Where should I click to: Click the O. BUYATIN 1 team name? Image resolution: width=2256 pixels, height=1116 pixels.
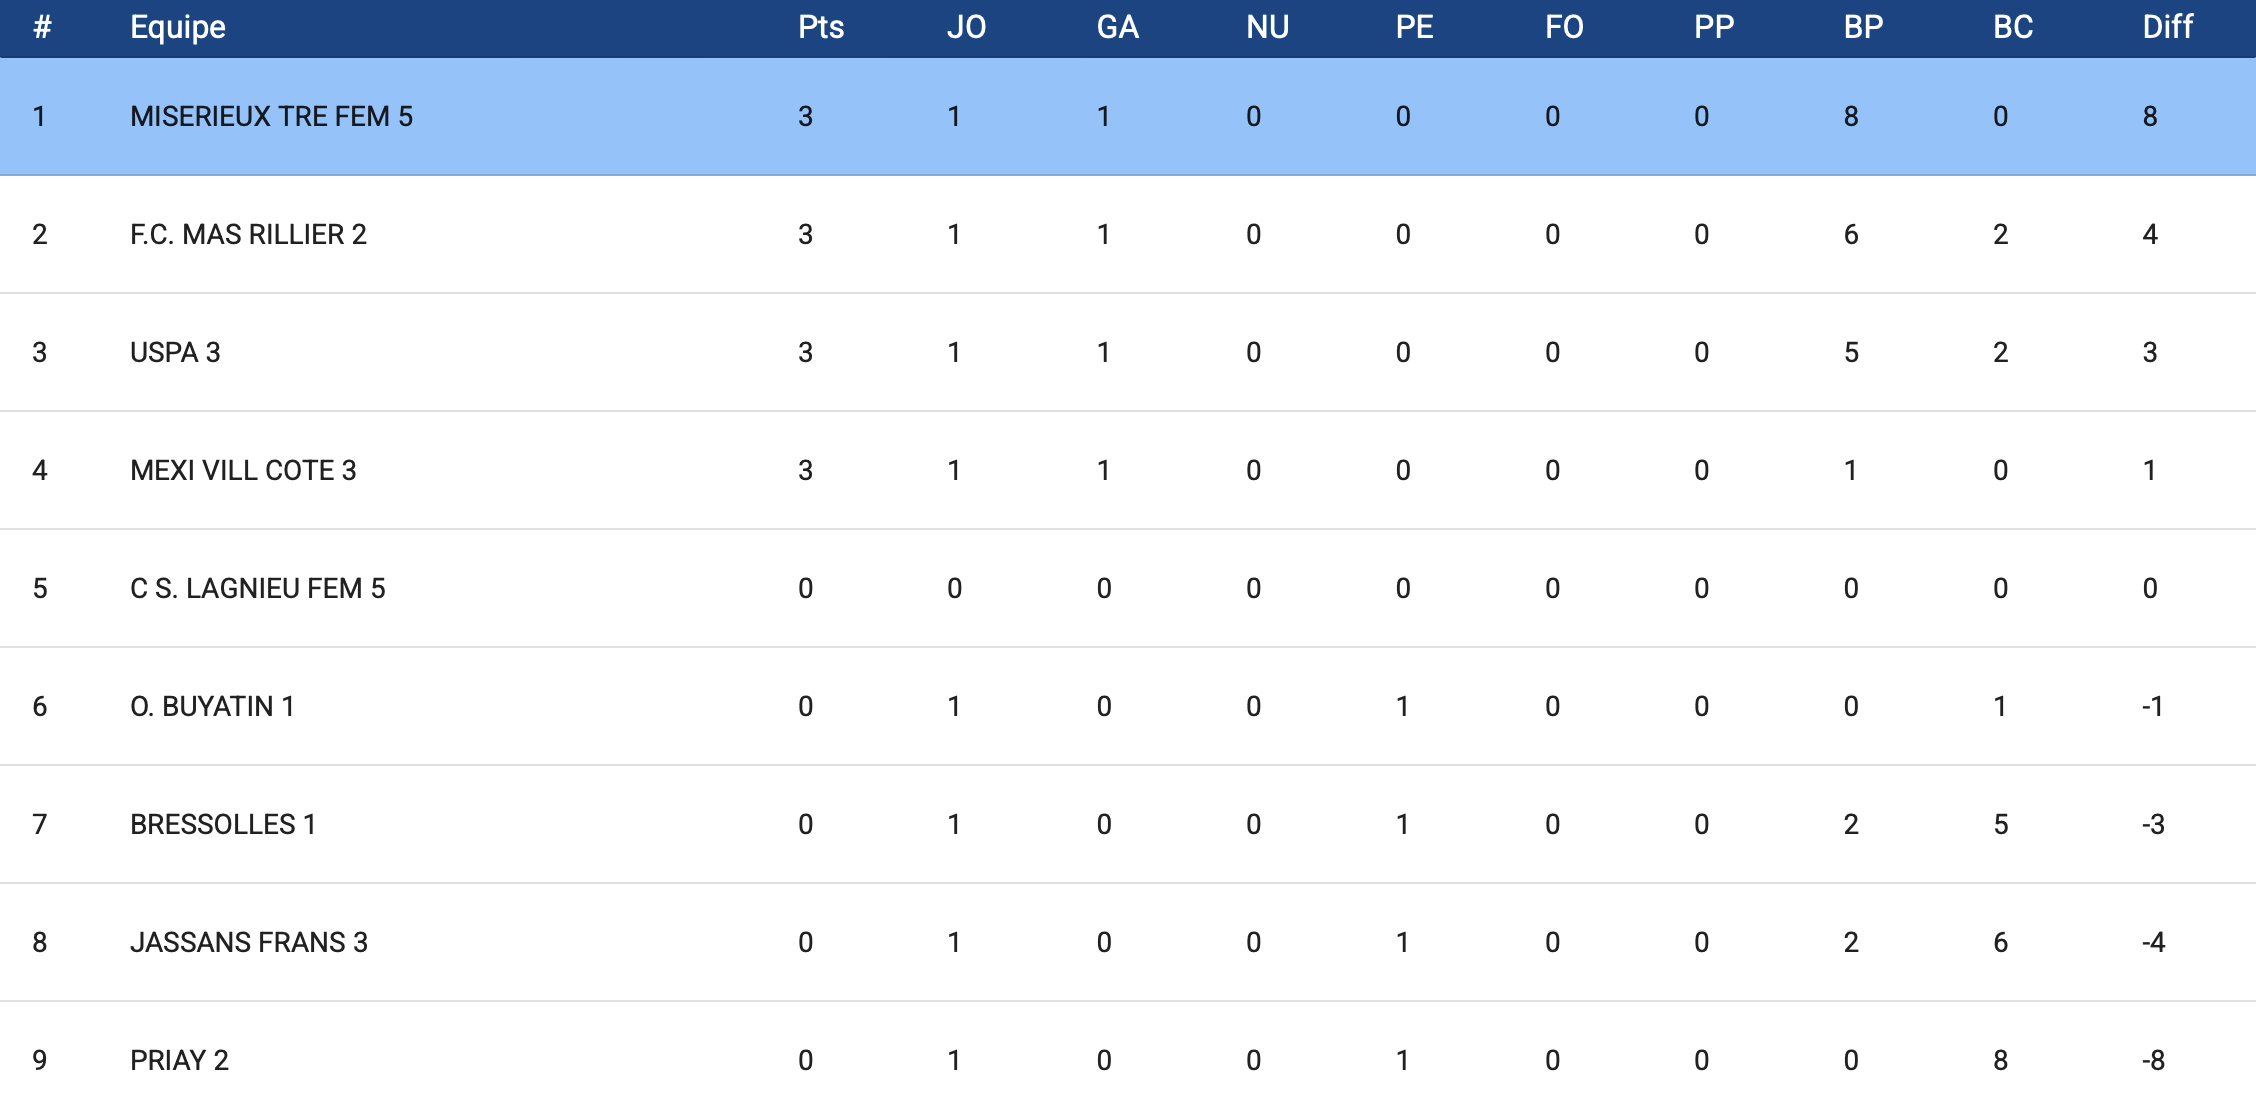pos(212,707)
